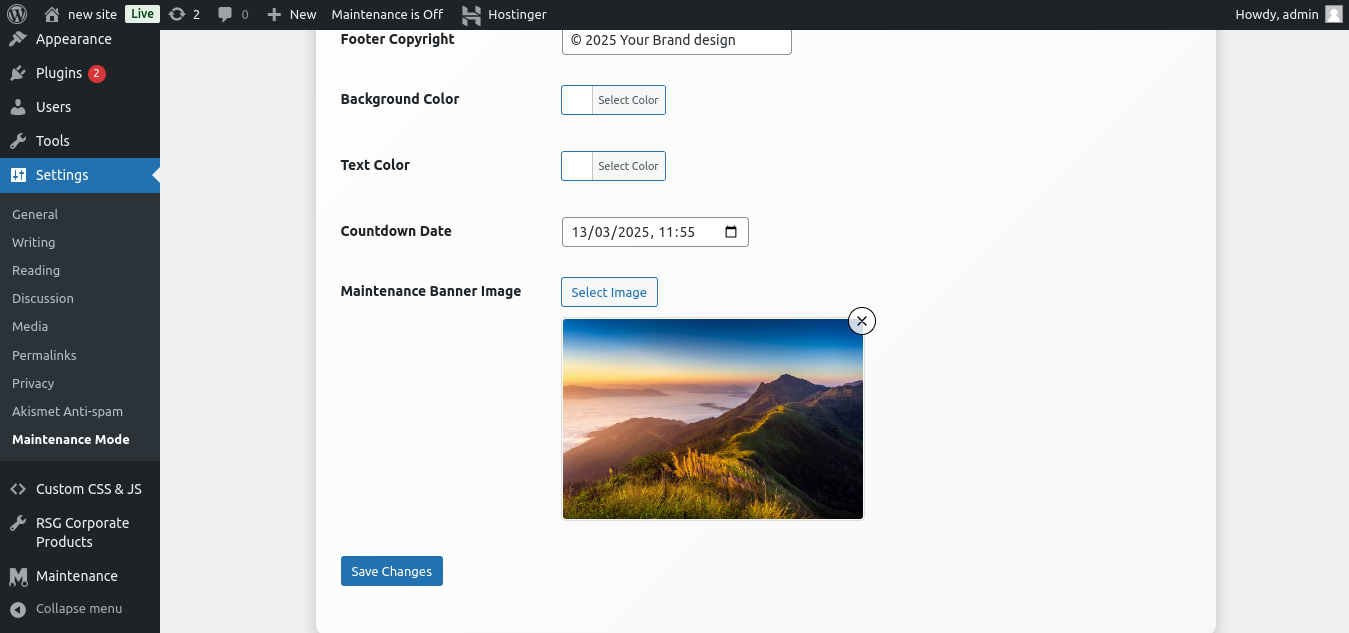Click the admin avatar icon
Image resolution: width=1349 pixels, height=633 pixels.
(1333, 14)
